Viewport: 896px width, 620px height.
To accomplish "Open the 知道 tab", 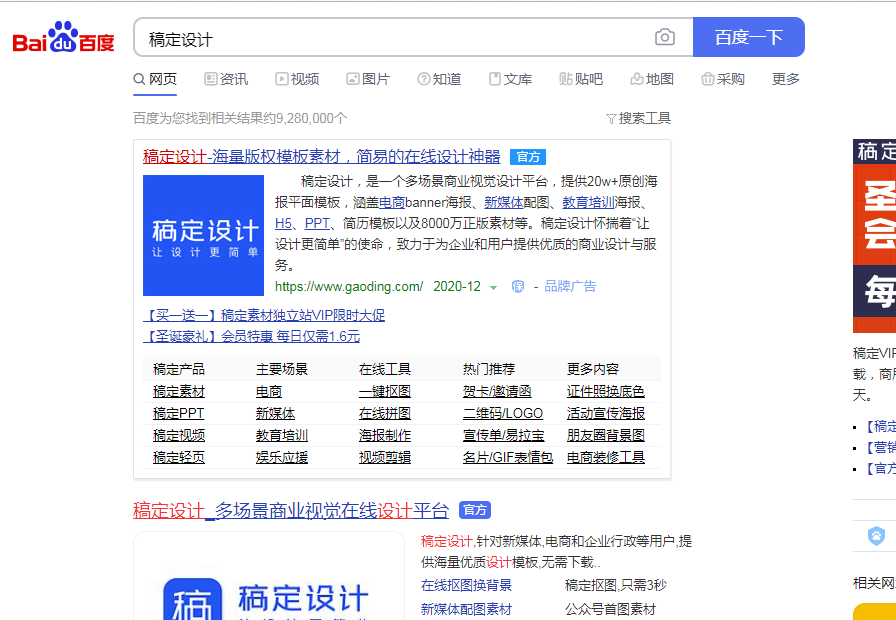I will (x=439, y=79).
